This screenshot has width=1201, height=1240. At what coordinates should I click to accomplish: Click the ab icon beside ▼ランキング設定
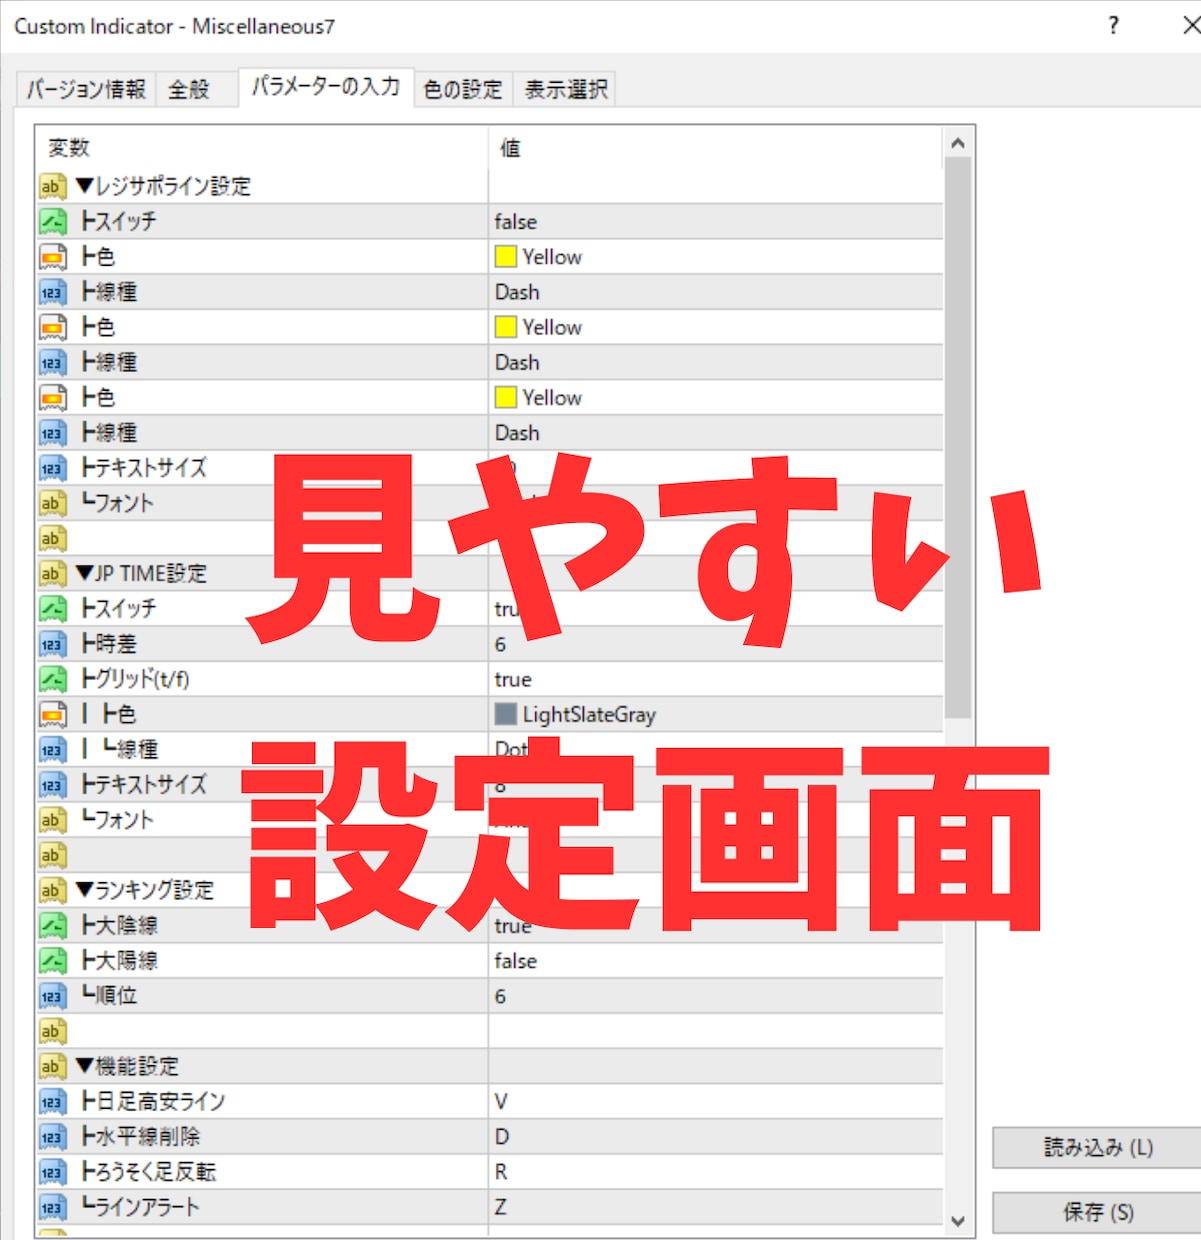[52, 890]
